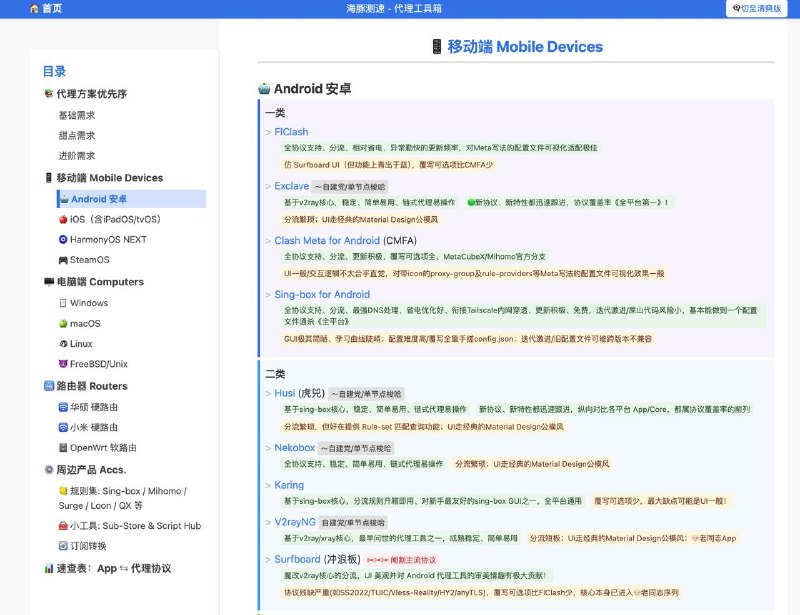Click the Android icon in sidebar
Image resolution: width=800 pixels, height=615 pixels.
click(x=64, y=199)
